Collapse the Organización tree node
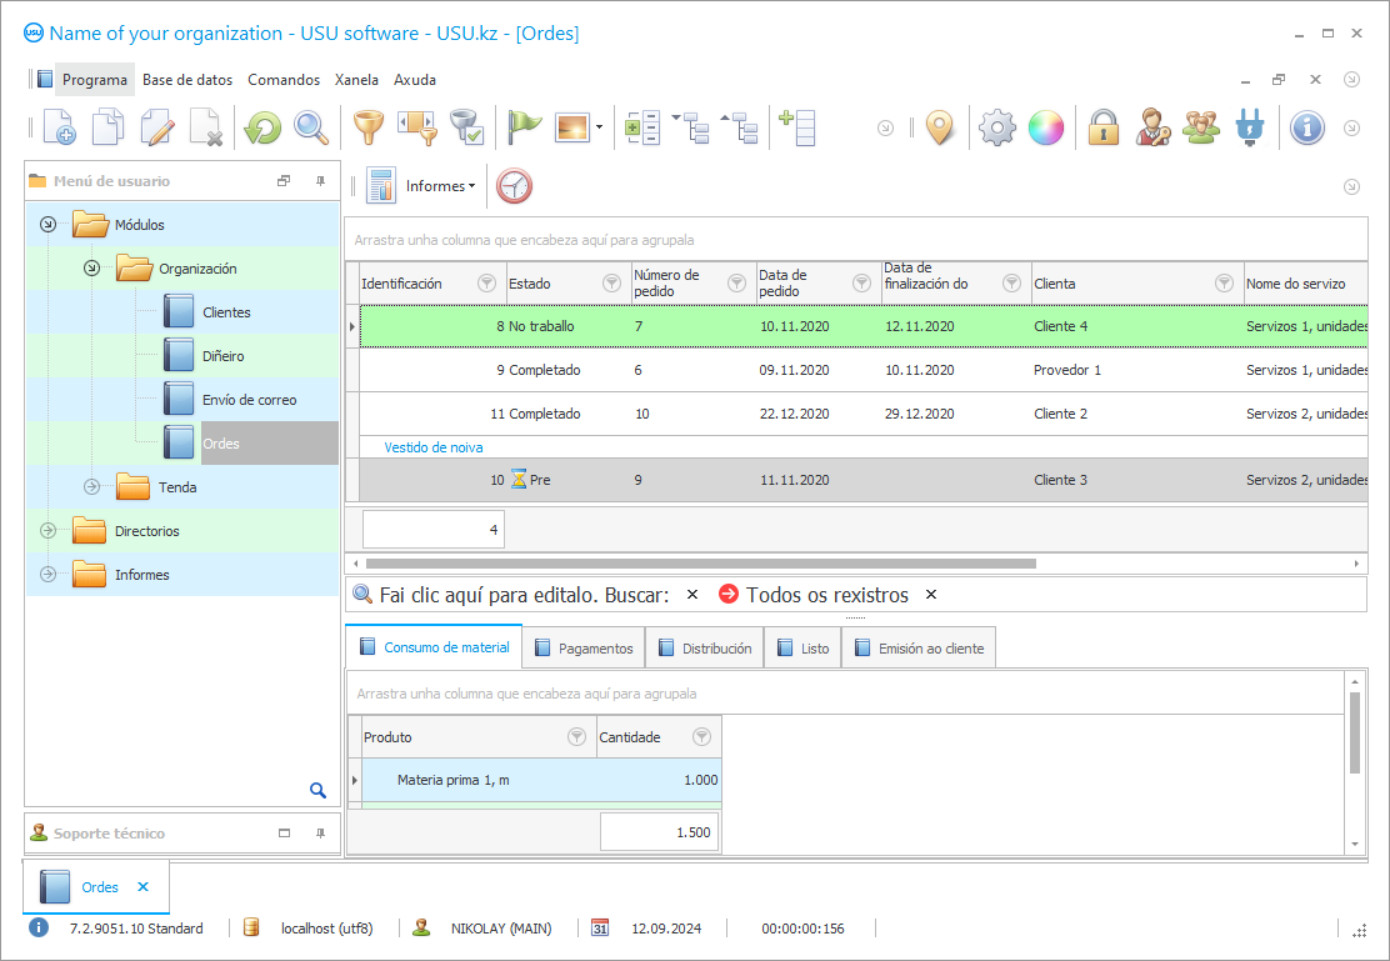The height and width of the screenshot is (961, 1390). coord(91,268)
